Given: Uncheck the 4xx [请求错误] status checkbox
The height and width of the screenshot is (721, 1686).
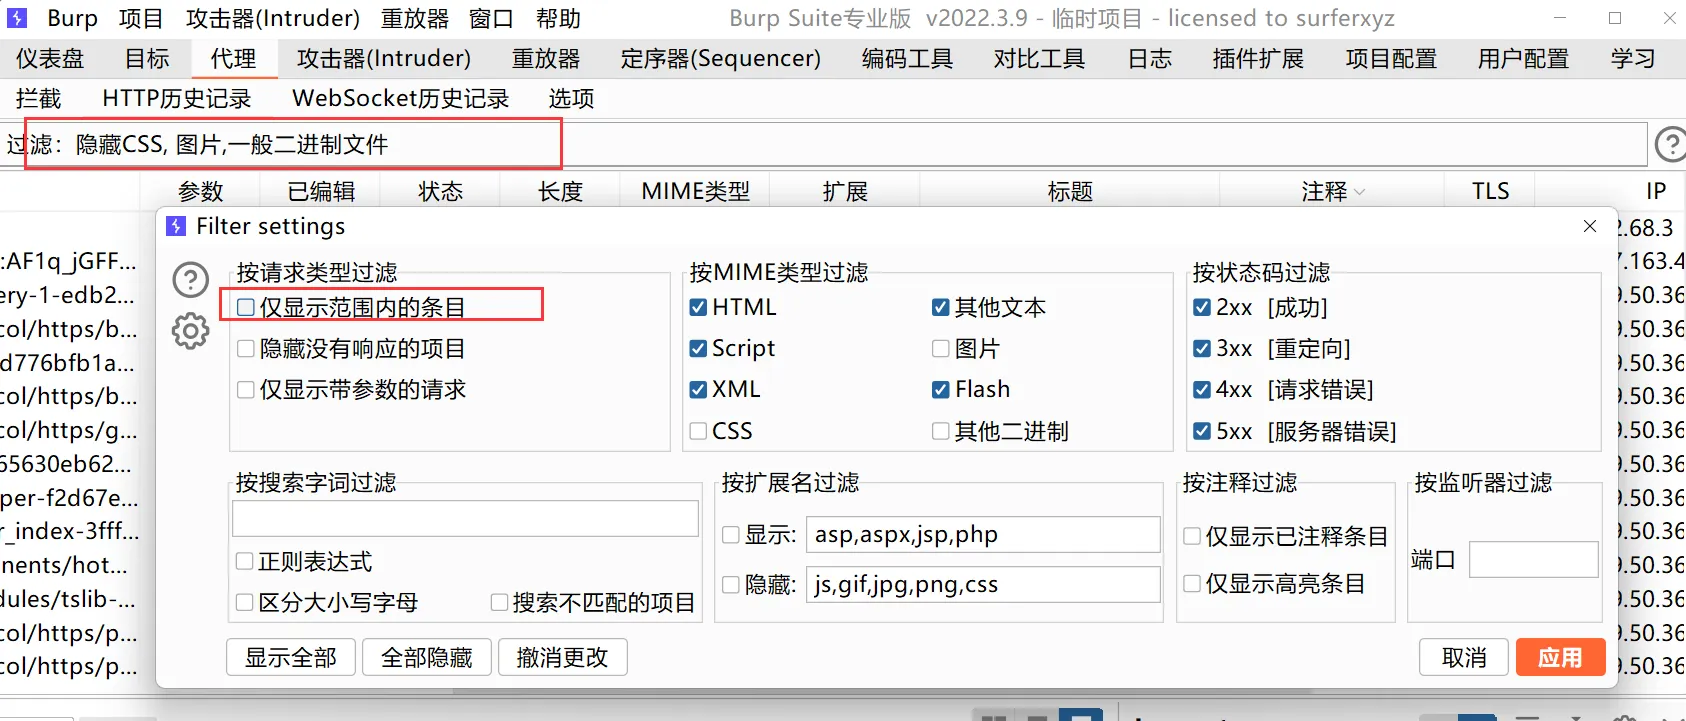Looking at the screenshot, I should click(1202, 389).
